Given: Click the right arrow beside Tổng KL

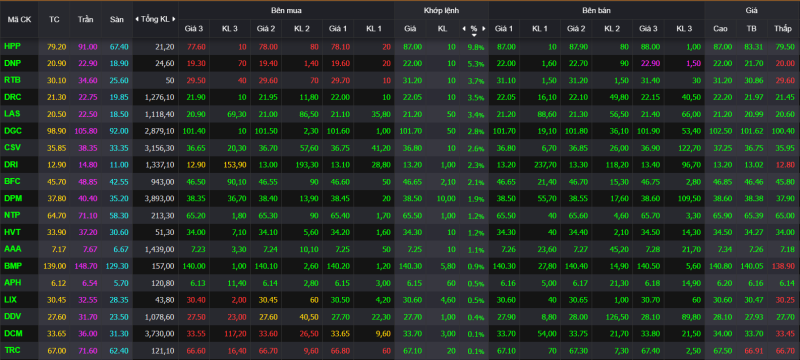Looking at the screenshot, I should click(x=174, y=19).
